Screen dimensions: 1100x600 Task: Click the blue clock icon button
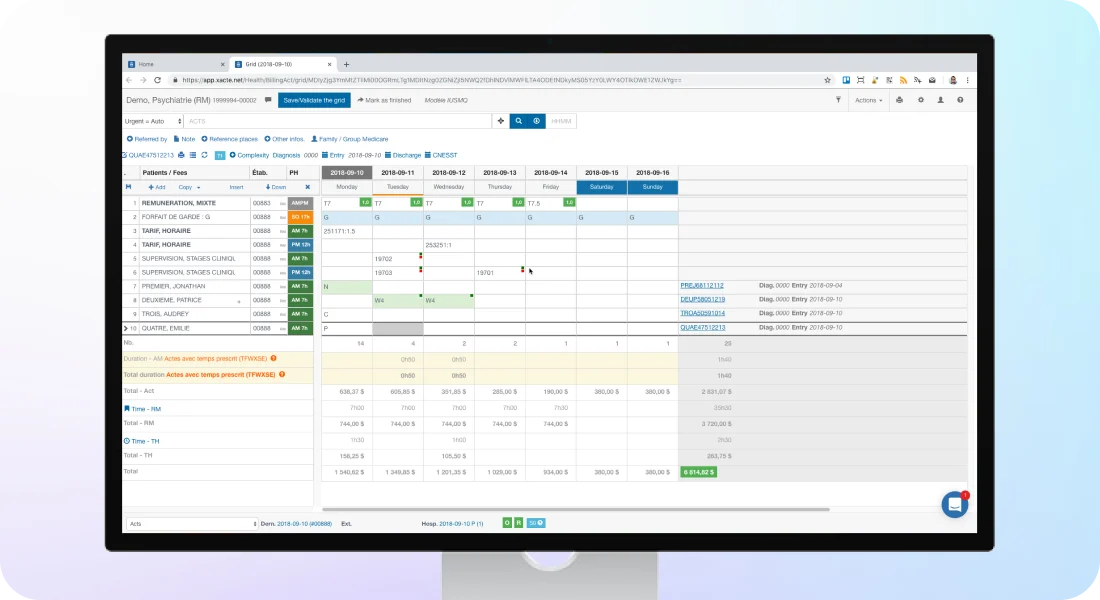537,121
